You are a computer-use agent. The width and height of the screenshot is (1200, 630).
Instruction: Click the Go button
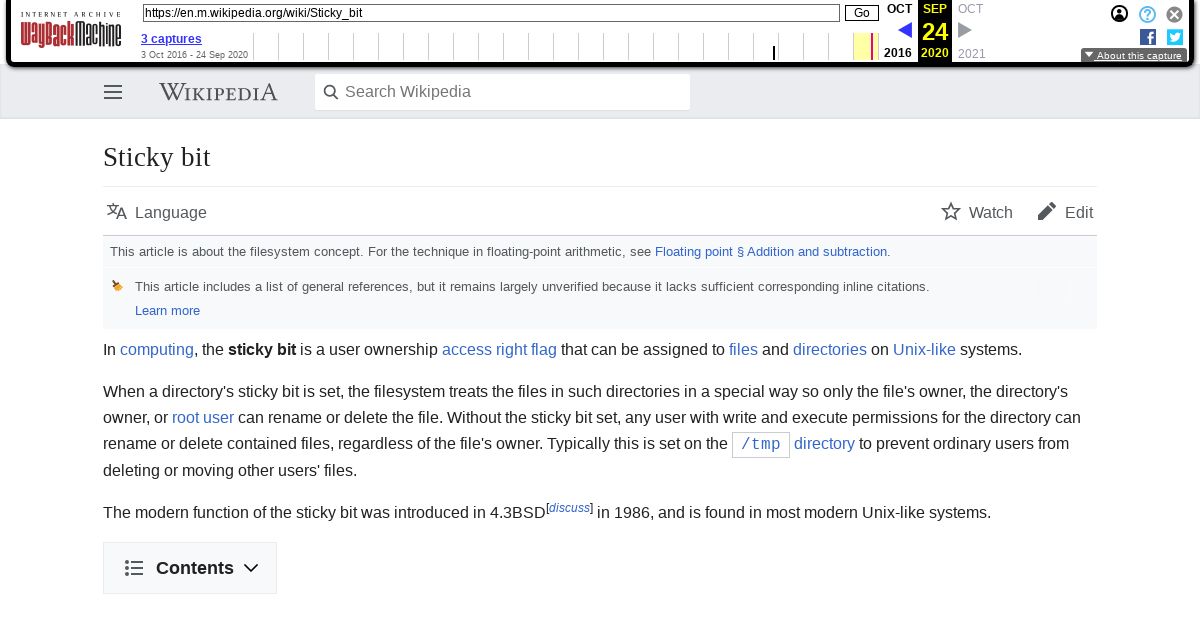click(862, 13)
